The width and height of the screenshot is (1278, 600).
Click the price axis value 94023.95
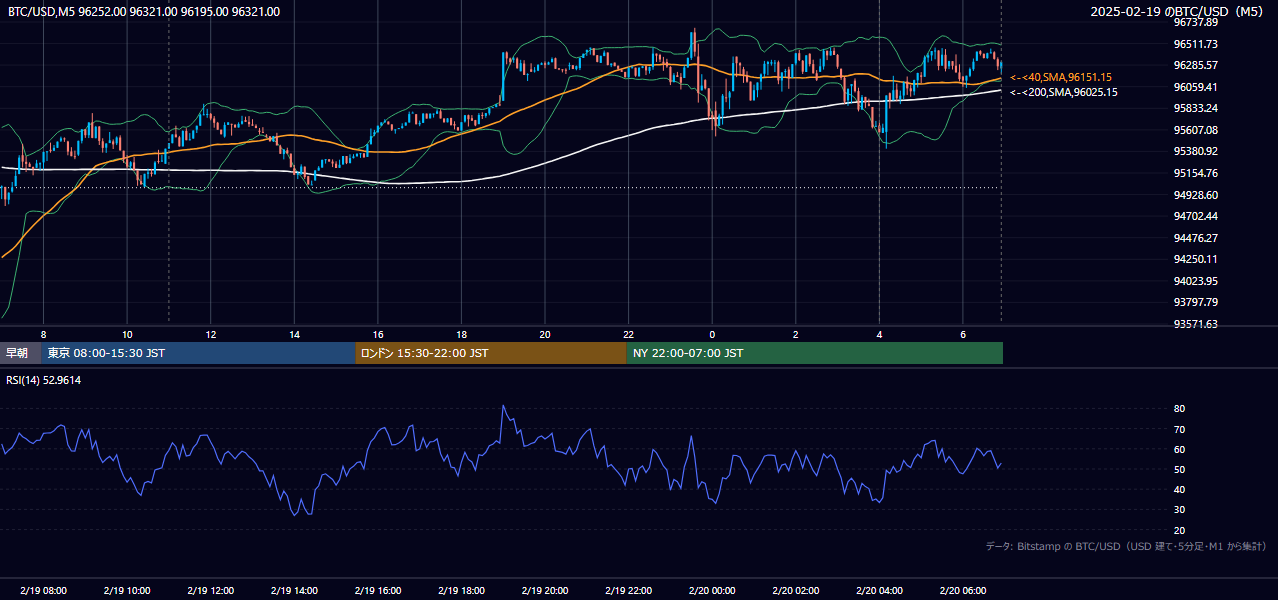click(1195, 281)
